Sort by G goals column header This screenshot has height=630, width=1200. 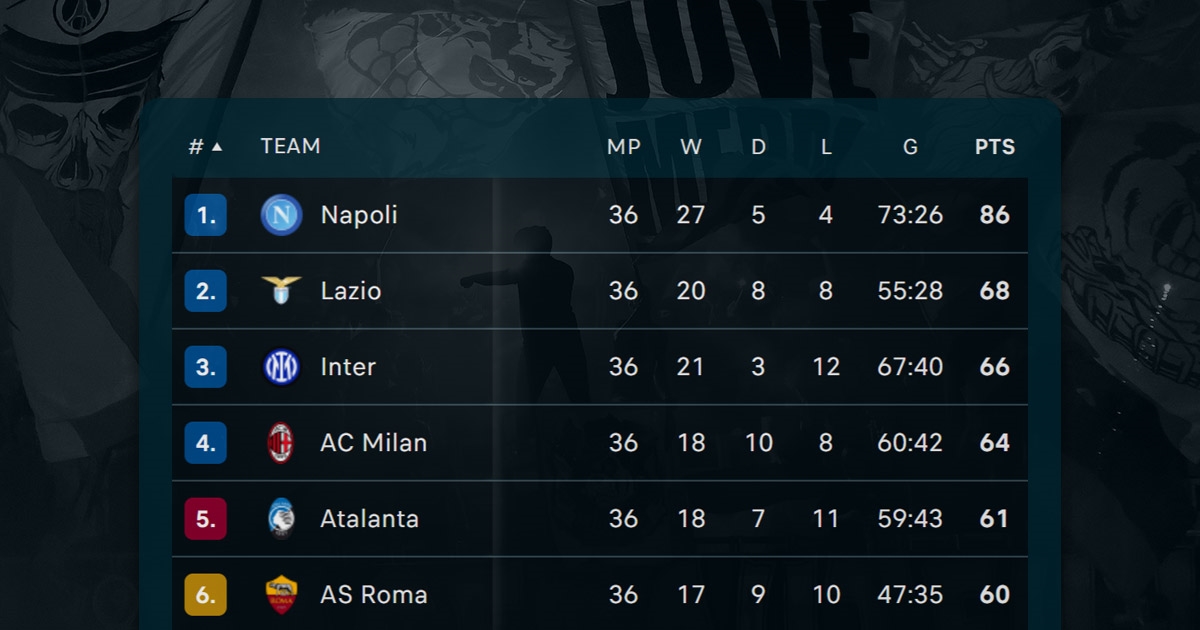(910, 147)
